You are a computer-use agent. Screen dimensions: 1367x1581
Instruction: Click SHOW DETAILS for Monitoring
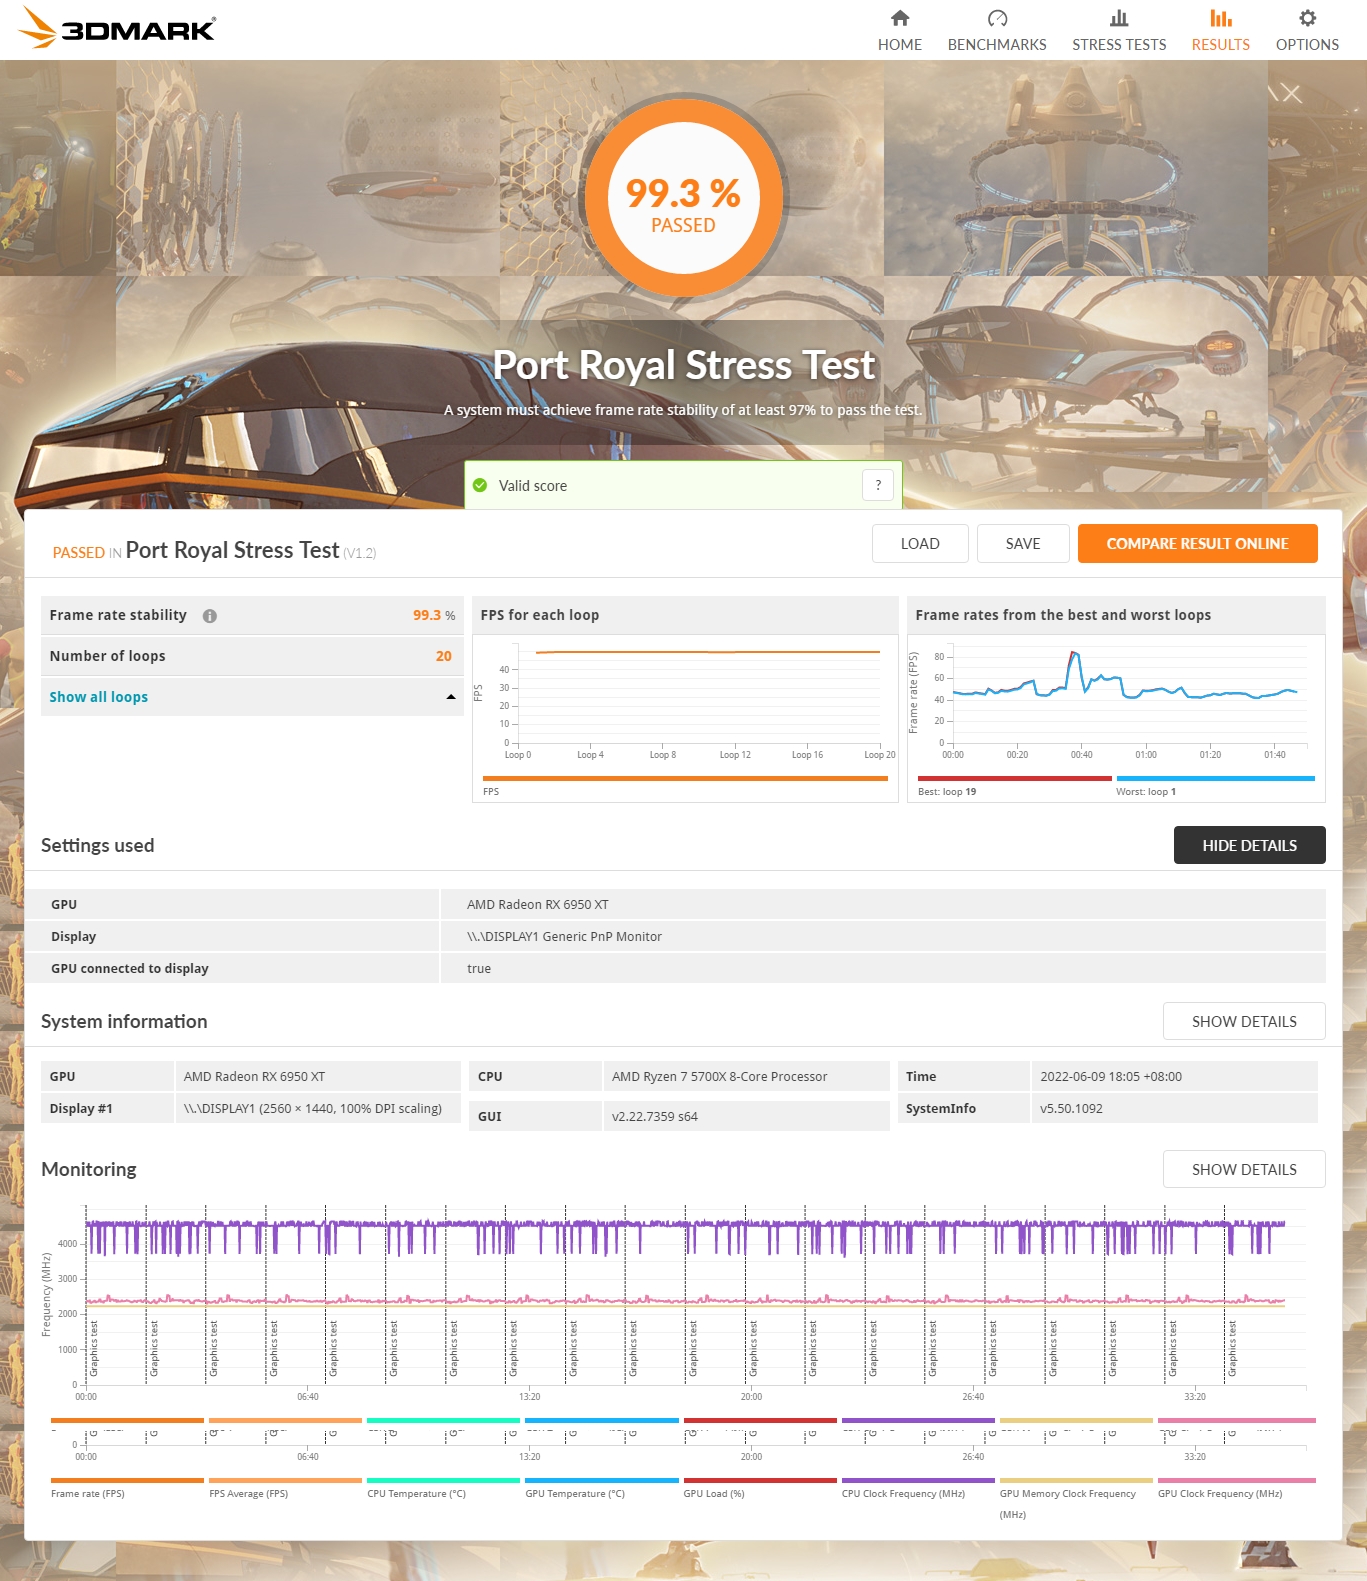1244,1169
